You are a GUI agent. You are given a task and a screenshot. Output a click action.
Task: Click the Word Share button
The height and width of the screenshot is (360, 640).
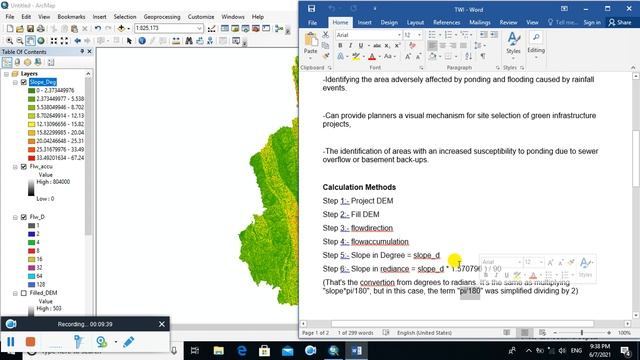pyautogui.click(x=620, y=22)
